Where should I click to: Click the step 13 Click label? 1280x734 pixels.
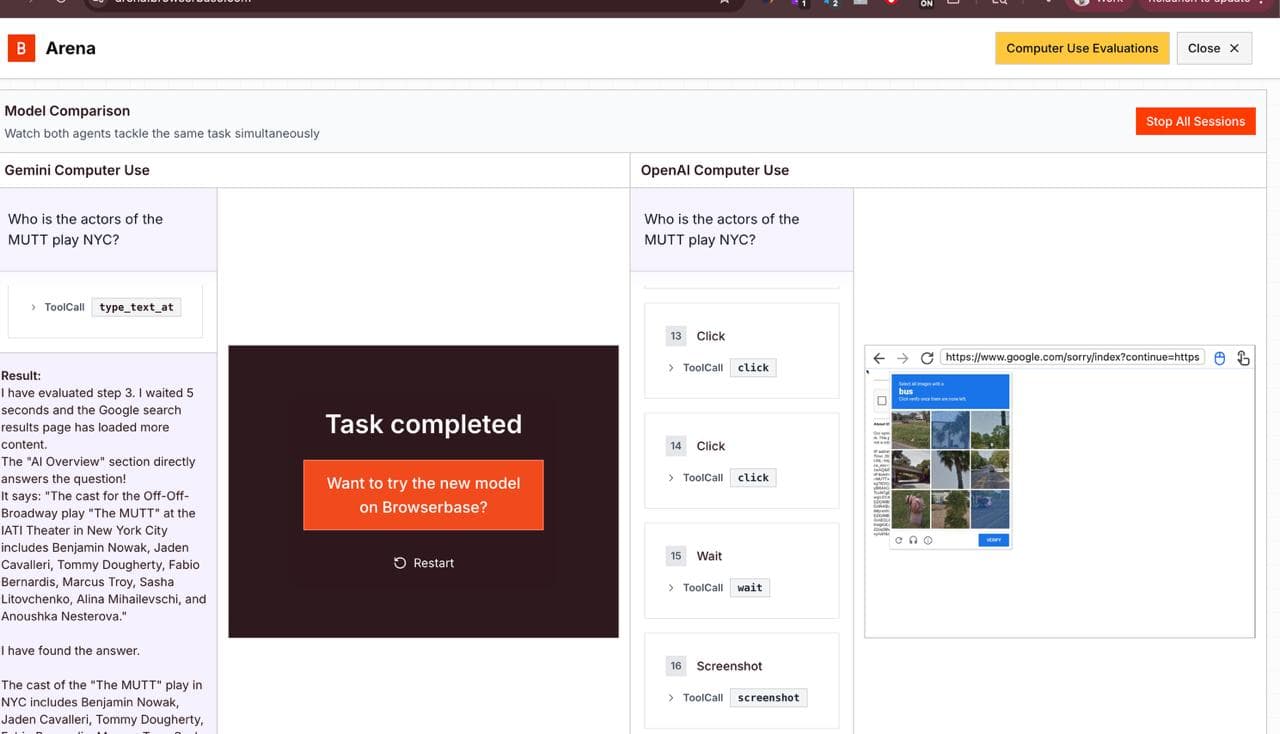click(x=711, y=336)
